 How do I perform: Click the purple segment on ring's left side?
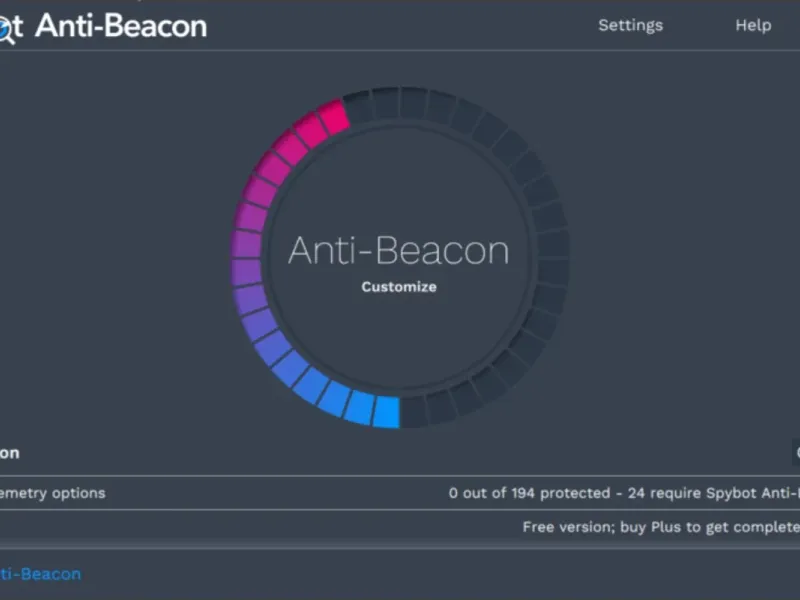coord(246,245)
